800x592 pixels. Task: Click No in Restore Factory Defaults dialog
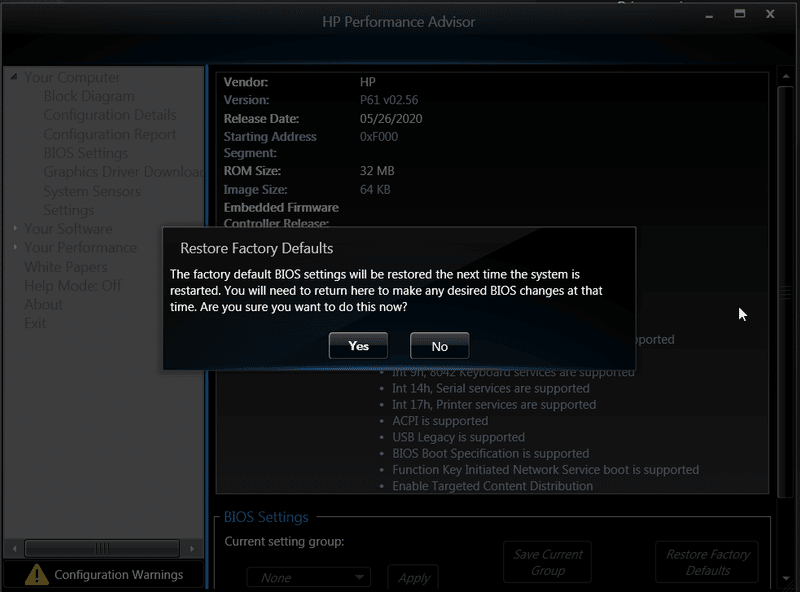(x=439, y=346)
